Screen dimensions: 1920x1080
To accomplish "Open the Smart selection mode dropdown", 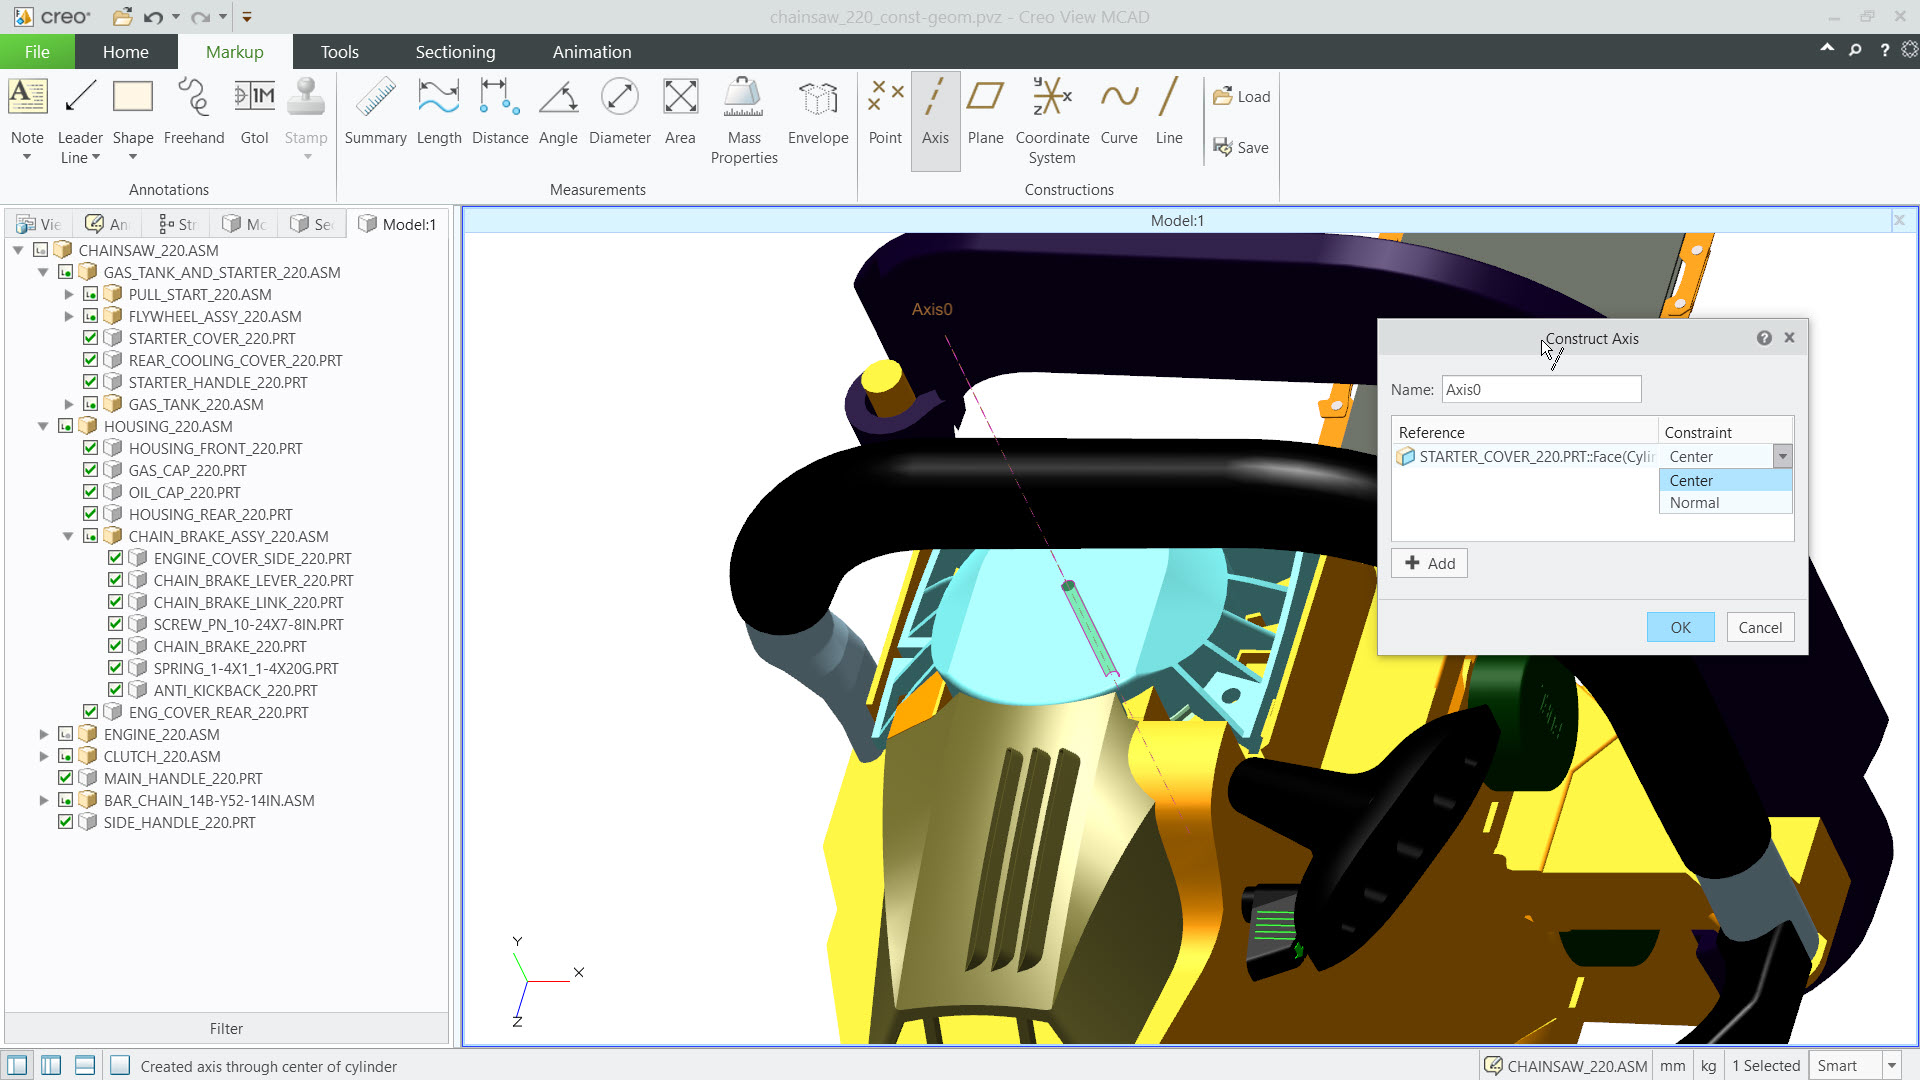I will pos(1892,1066).
